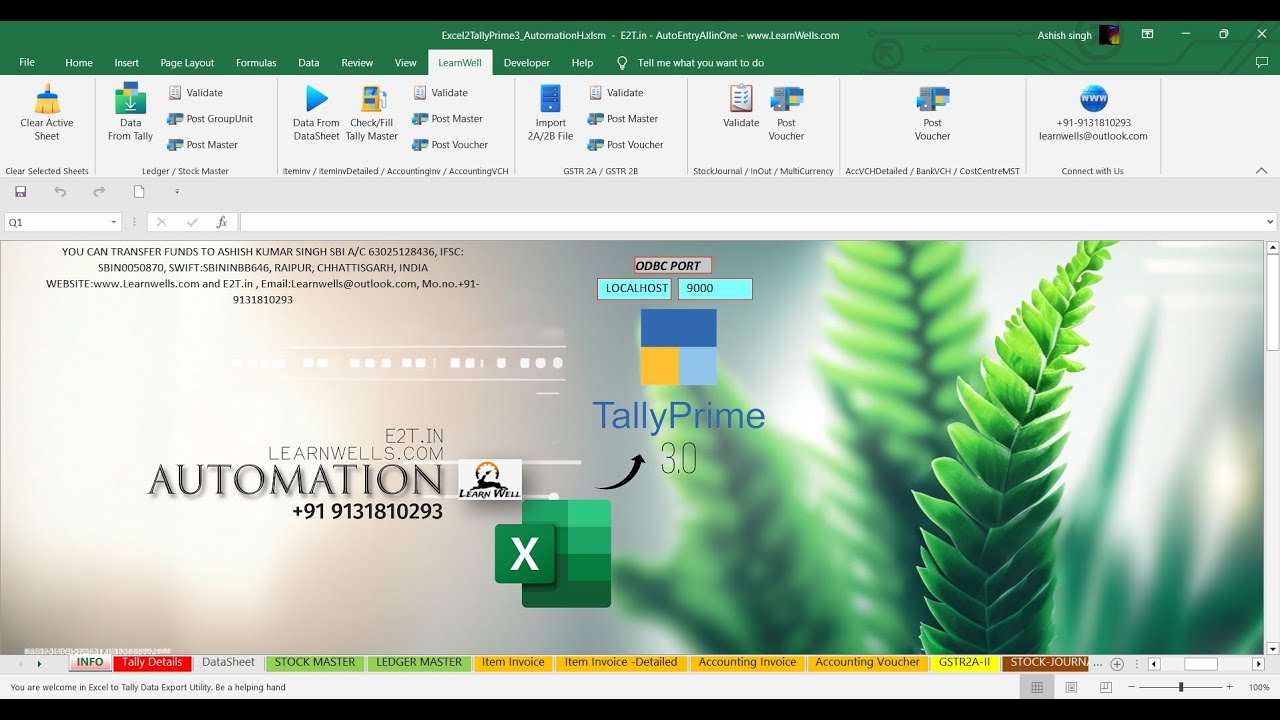This screenshot has height=720, width=1280.
Task: Open the Developer tab
Action: (x=527, y=62)
